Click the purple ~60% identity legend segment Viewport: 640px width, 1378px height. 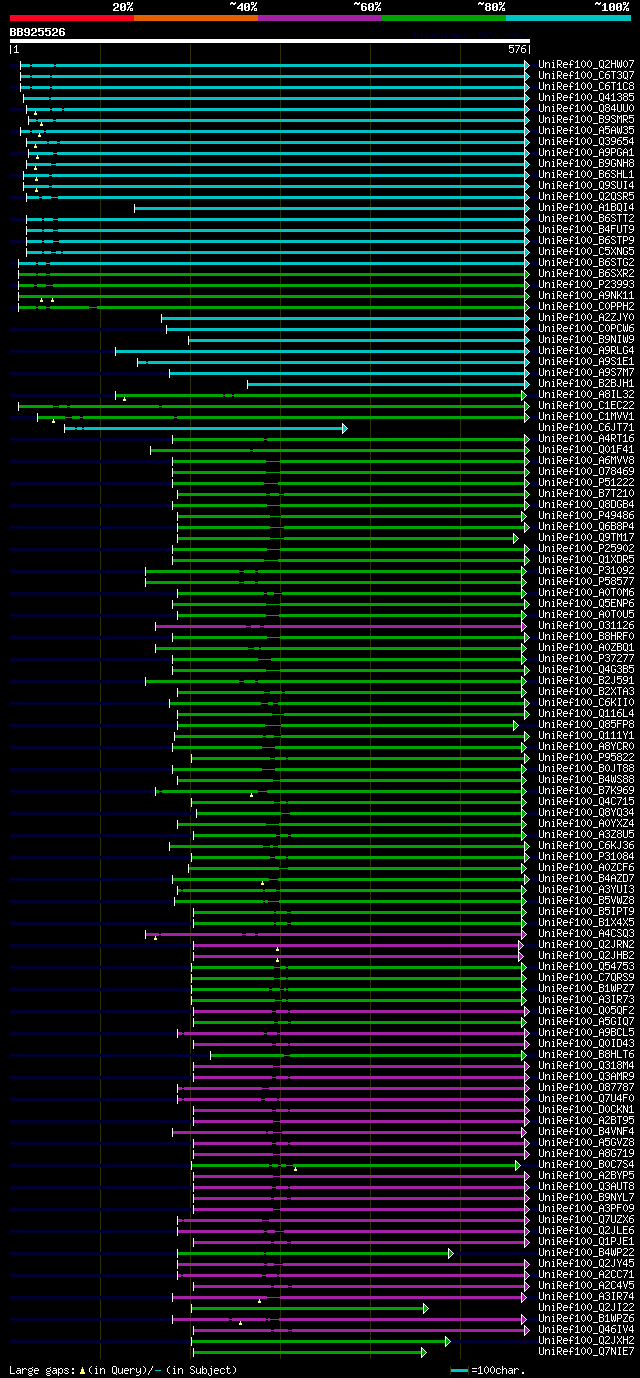point(320,18)
